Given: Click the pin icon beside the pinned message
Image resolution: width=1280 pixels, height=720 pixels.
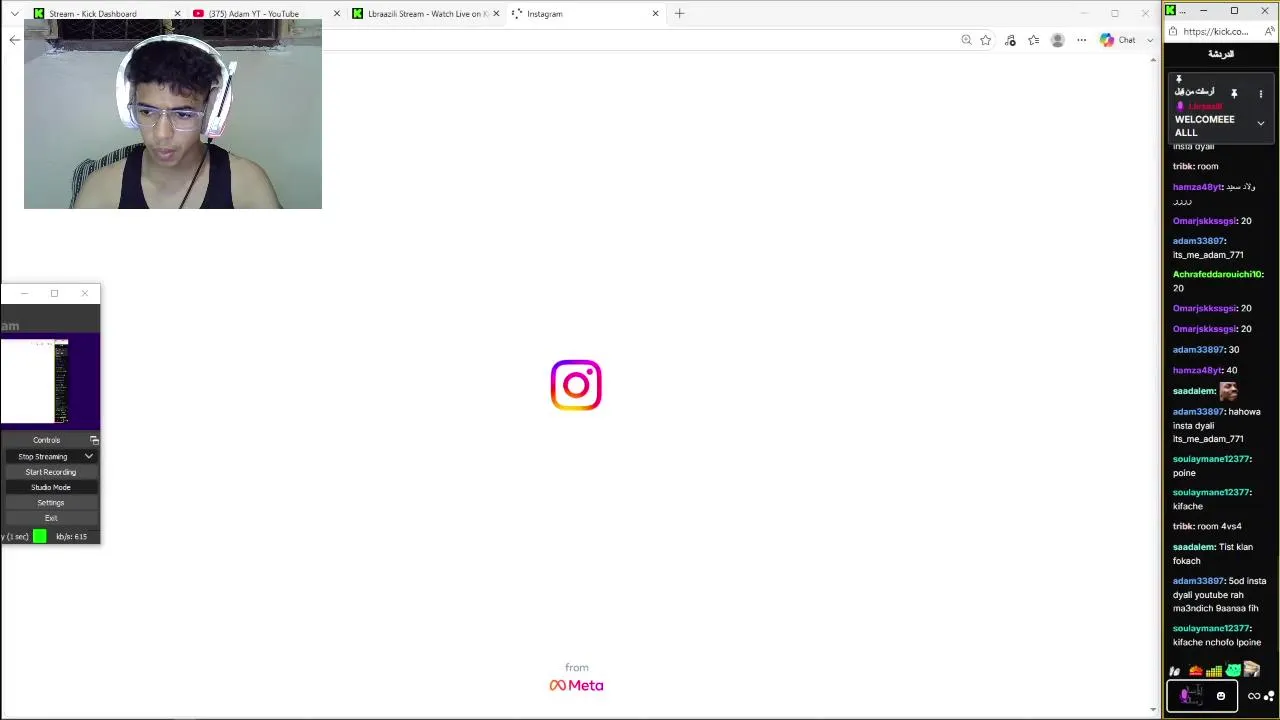Looking at the screenshot, I should click(1234, 94).
